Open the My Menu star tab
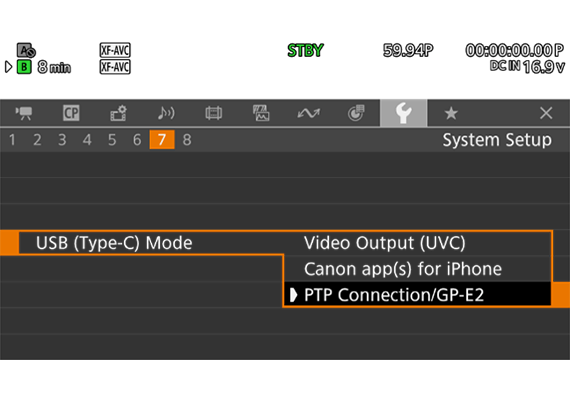The height and width of the screenshot is (400, 570). point(451,113)
